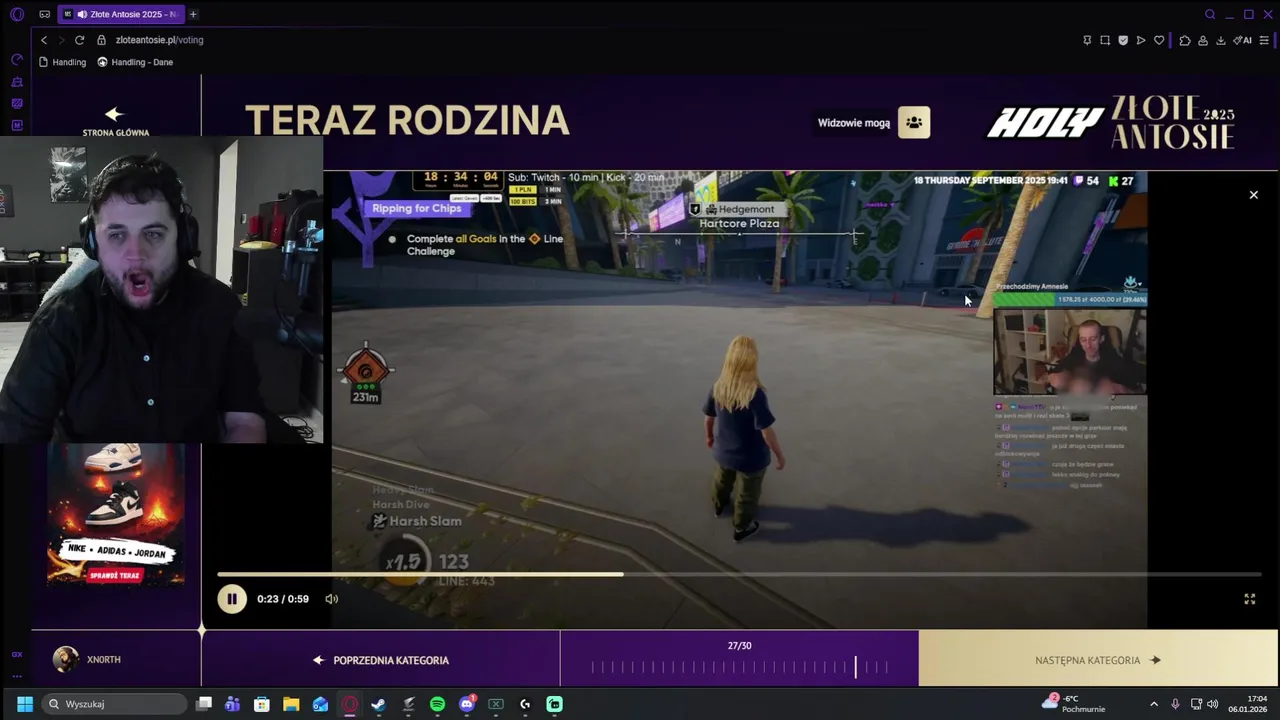Viewport: 1280px width, 720px height.
Task: Open the GX Cleaner sidebar icon
Action: 17,82
